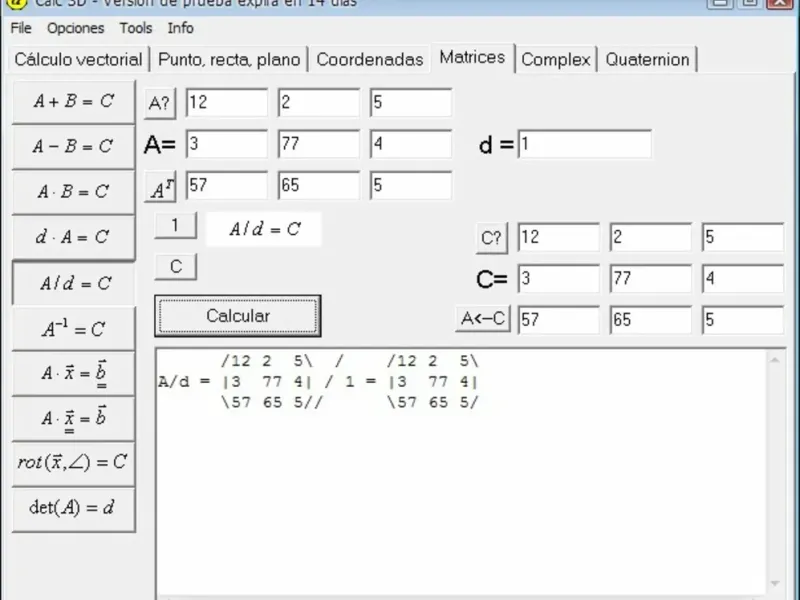Transpose matrix A with the Aᵀ button
This screenshot has width=800, height=600.
click(x=160, y=187)
